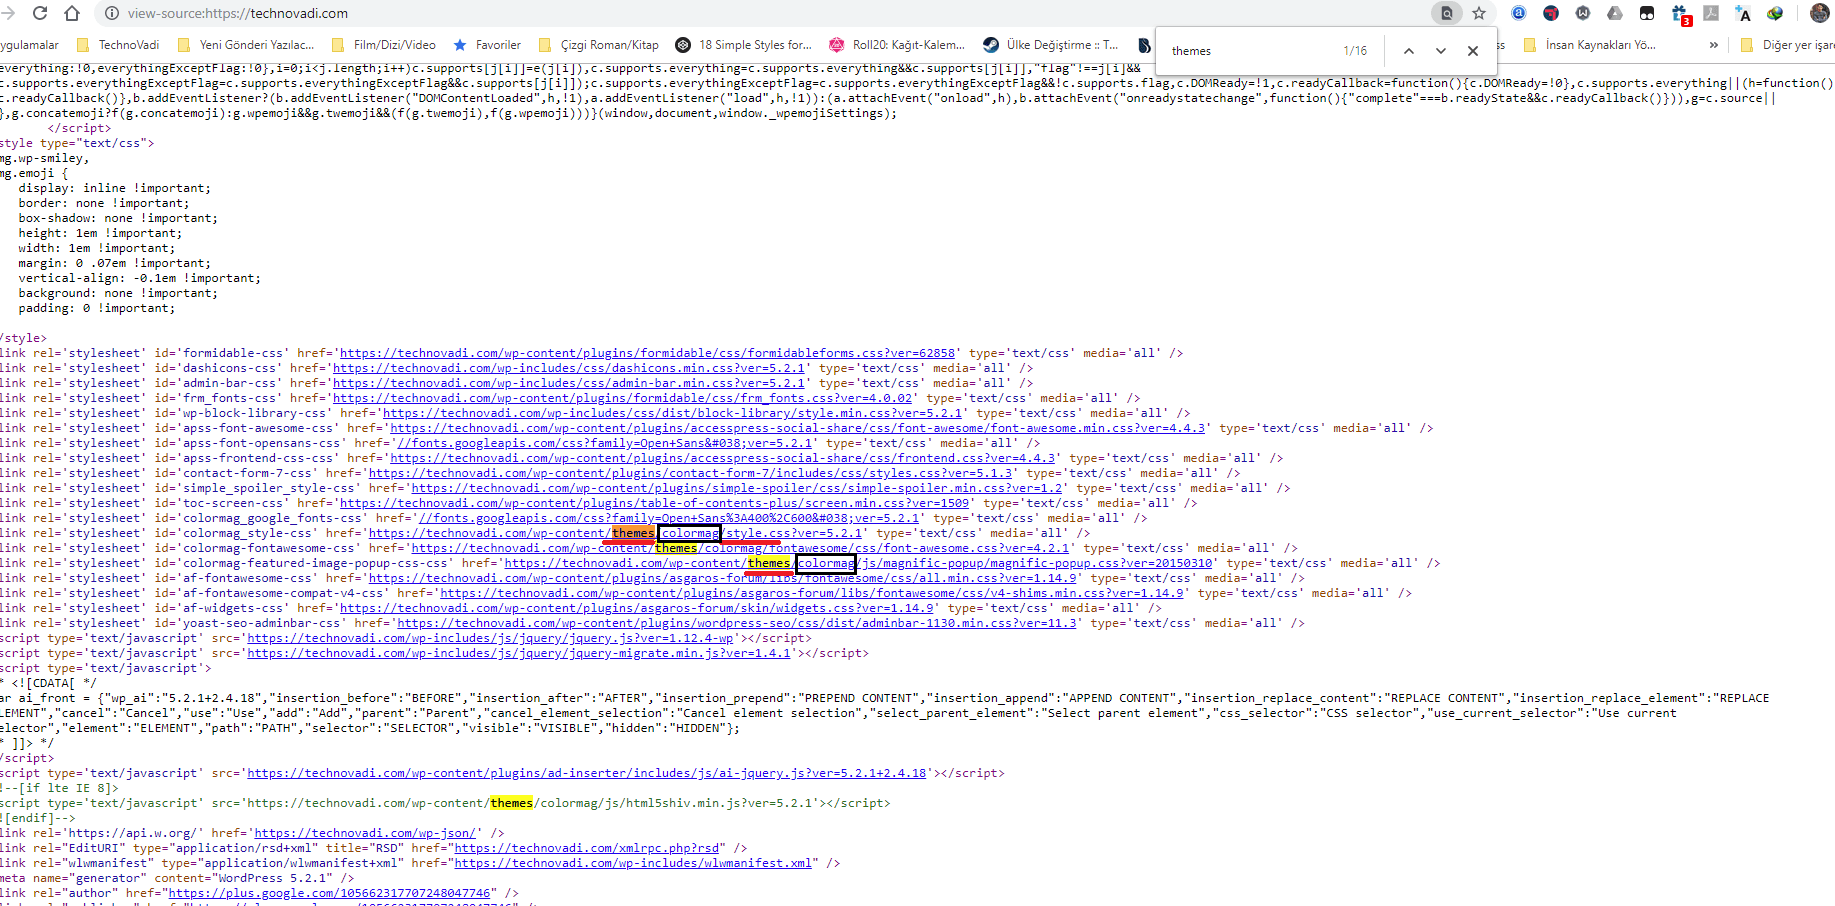
Task: Click the find-in-page icon in the address bar
Action: tap(1446, 13)
